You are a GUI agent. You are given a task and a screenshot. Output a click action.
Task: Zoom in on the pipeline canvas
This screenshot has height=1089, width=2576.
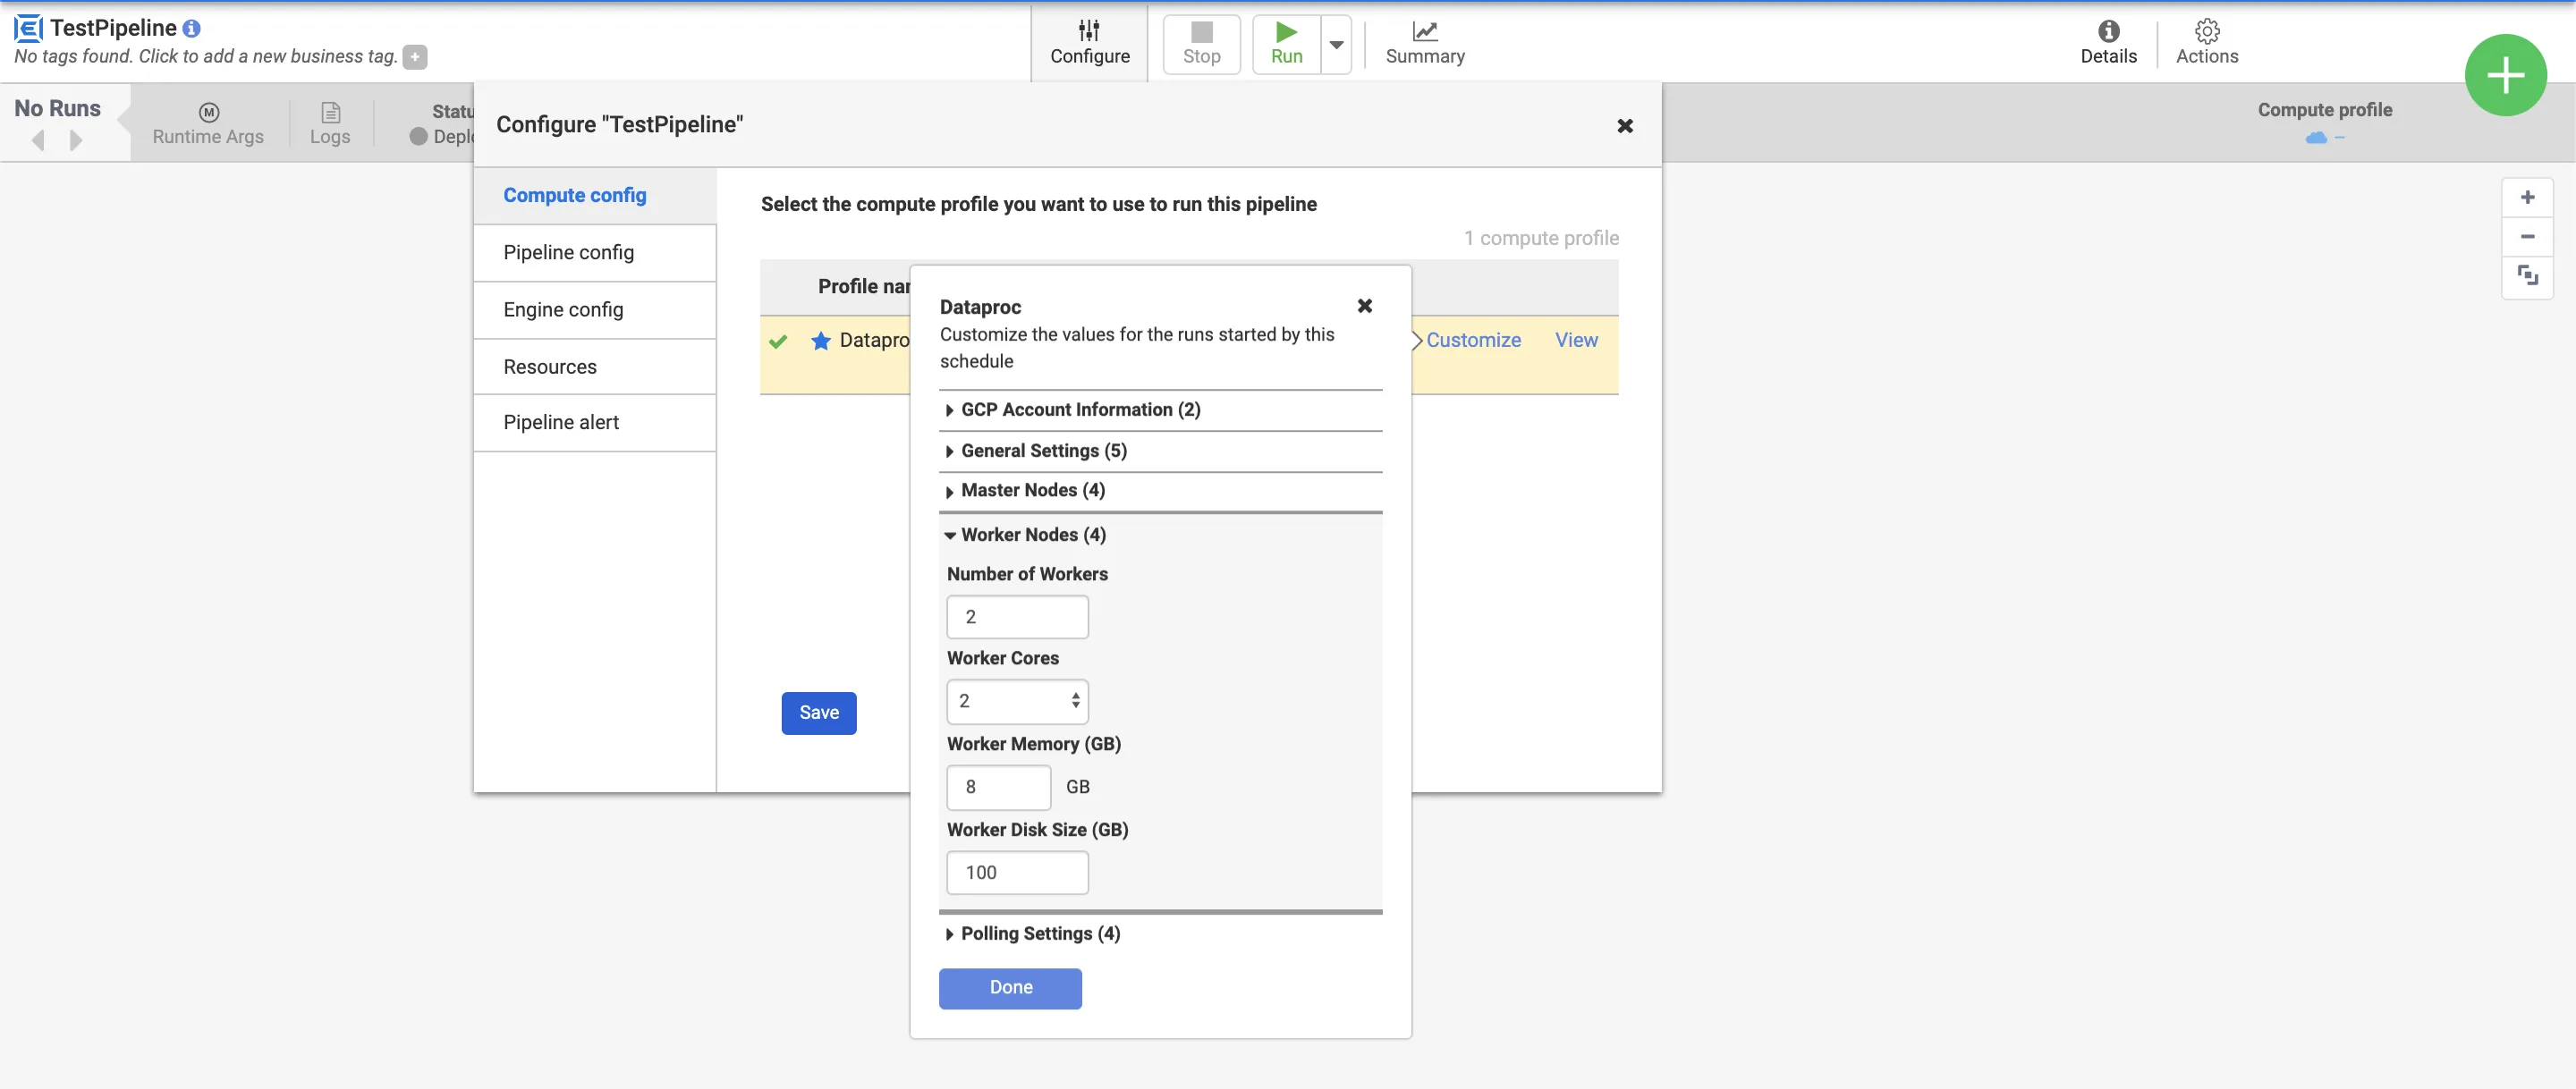(x=2527, y=197)
